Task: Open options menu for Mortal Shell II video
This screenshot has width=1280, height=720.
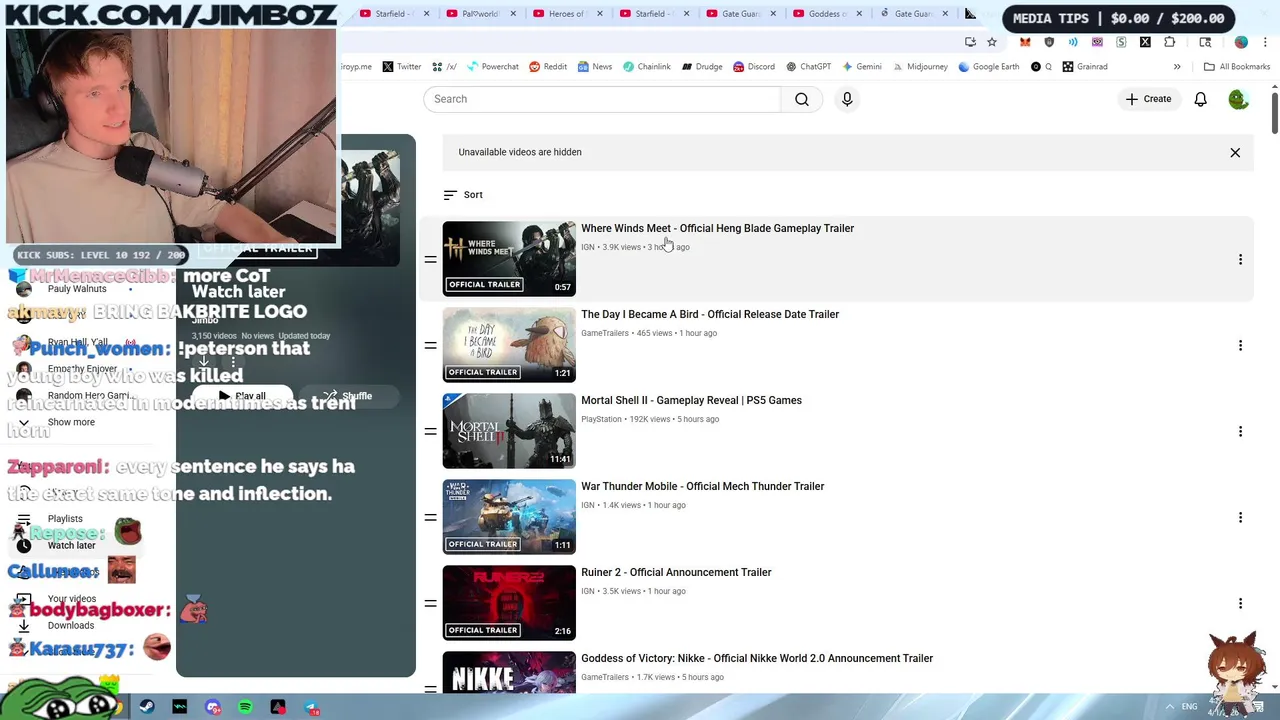Action: point(1240,432)
